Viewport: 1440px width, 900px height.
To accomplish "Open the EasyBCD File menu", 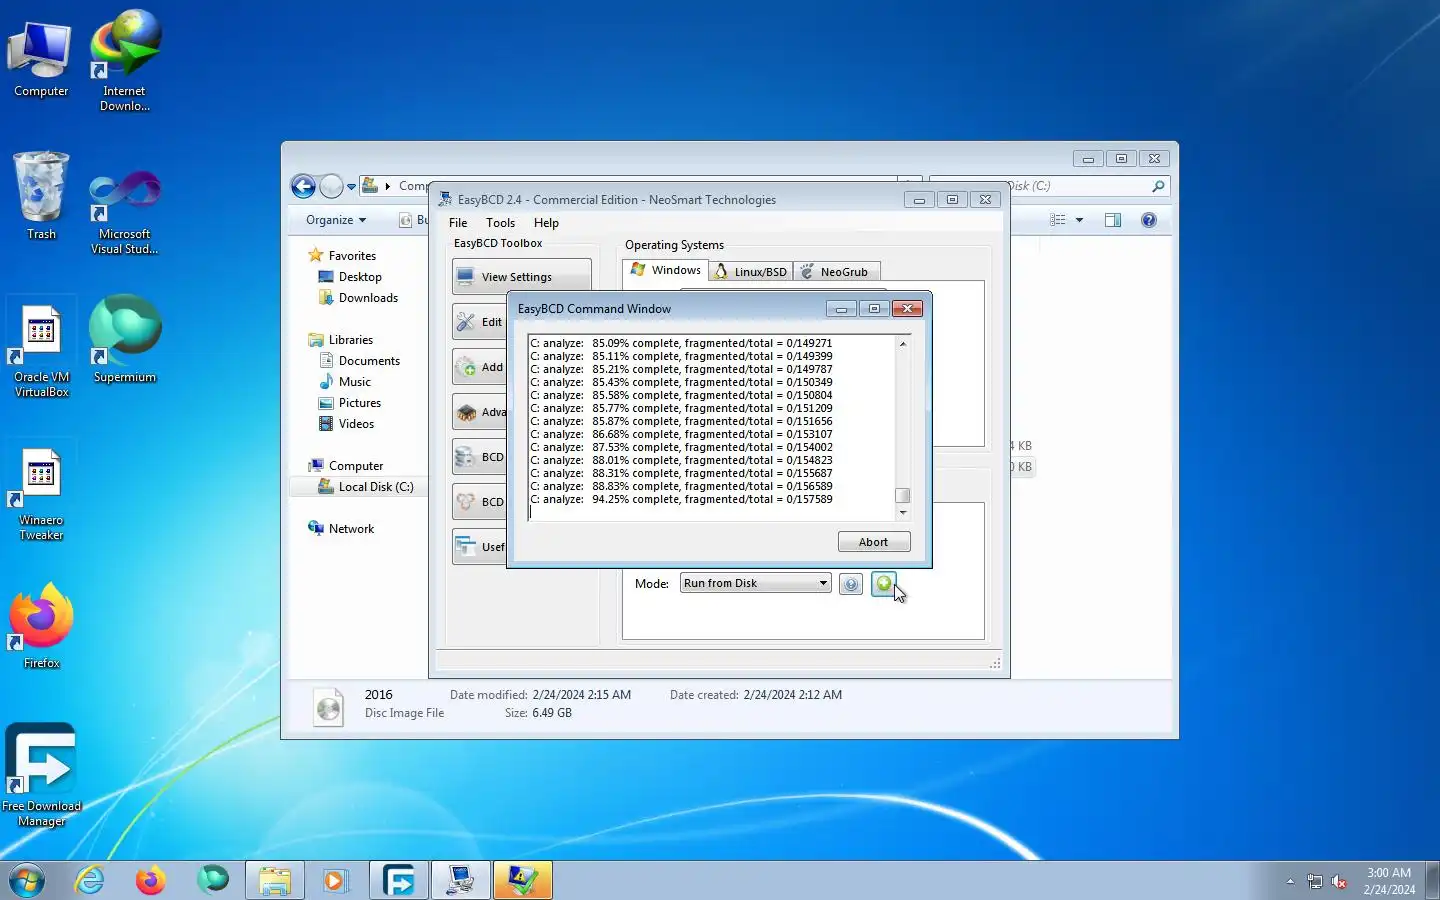I will [458, 223].
